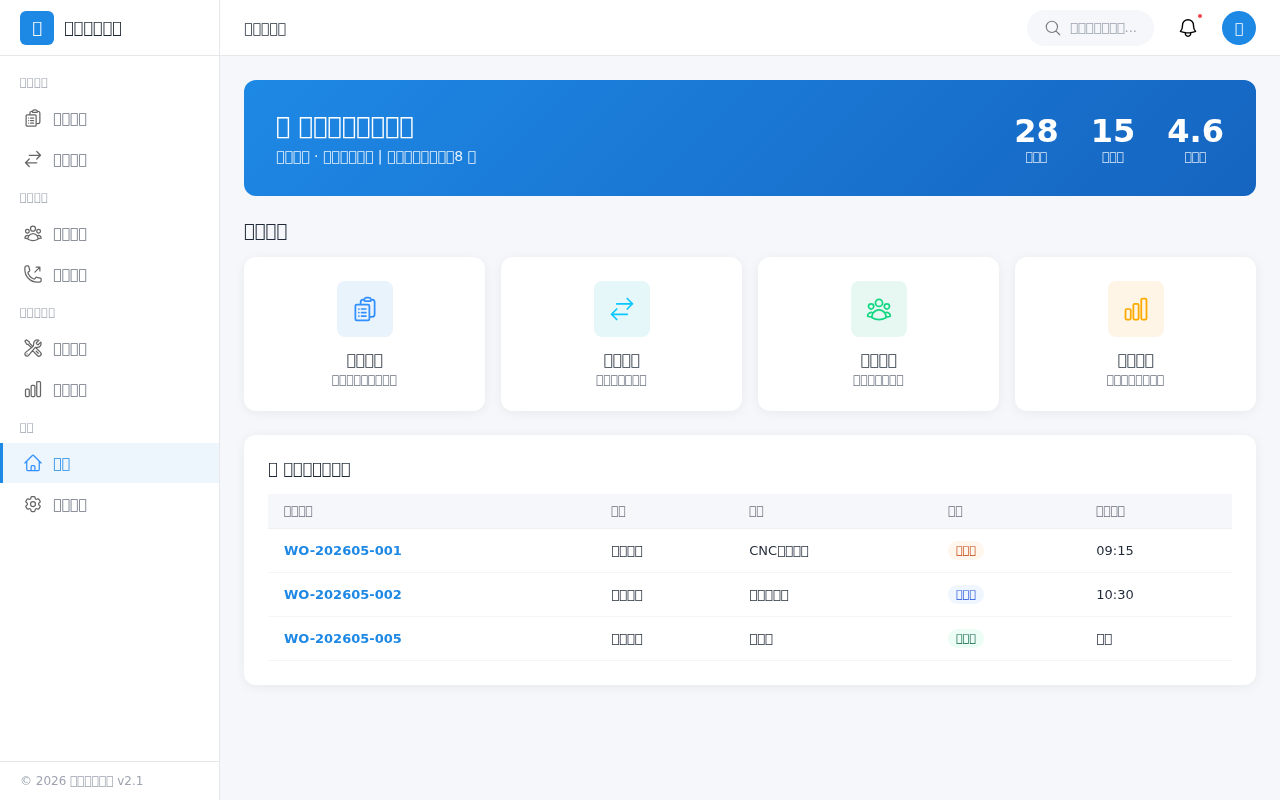Click the banner statistic showing 4.6
The image size is (1280, 800).
pos(1195,139)
